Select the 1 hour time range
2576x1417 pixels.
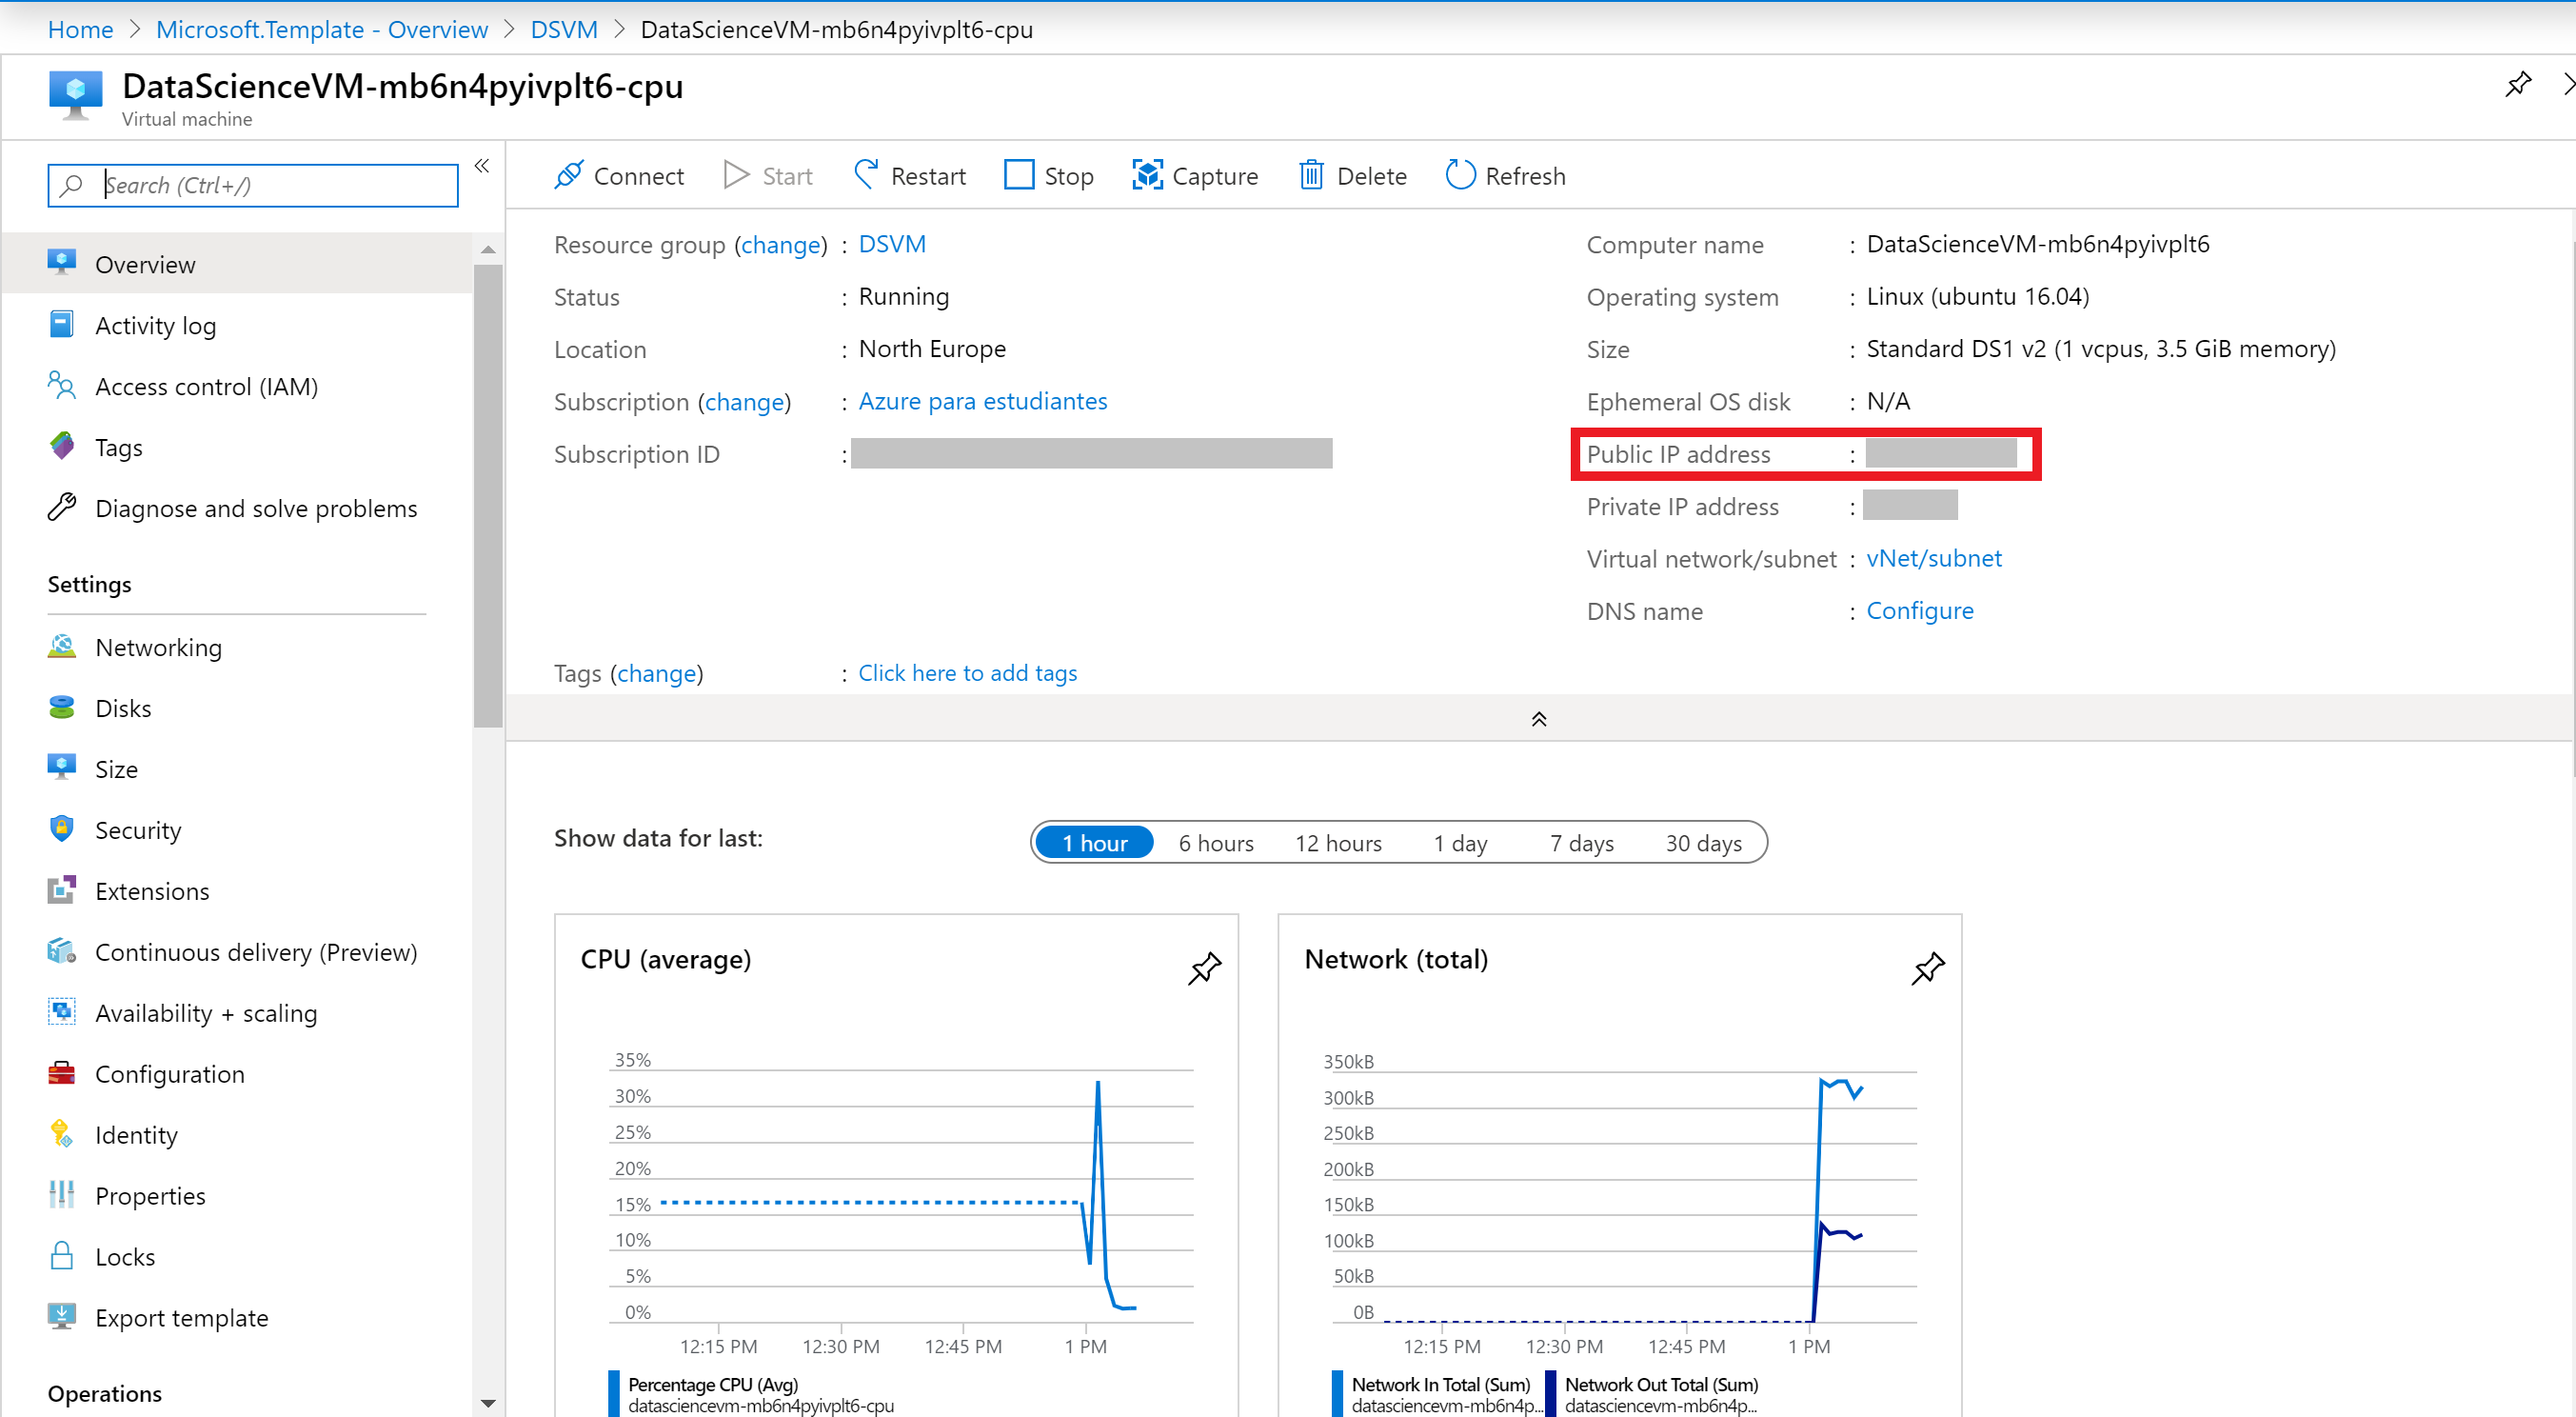1094,843
